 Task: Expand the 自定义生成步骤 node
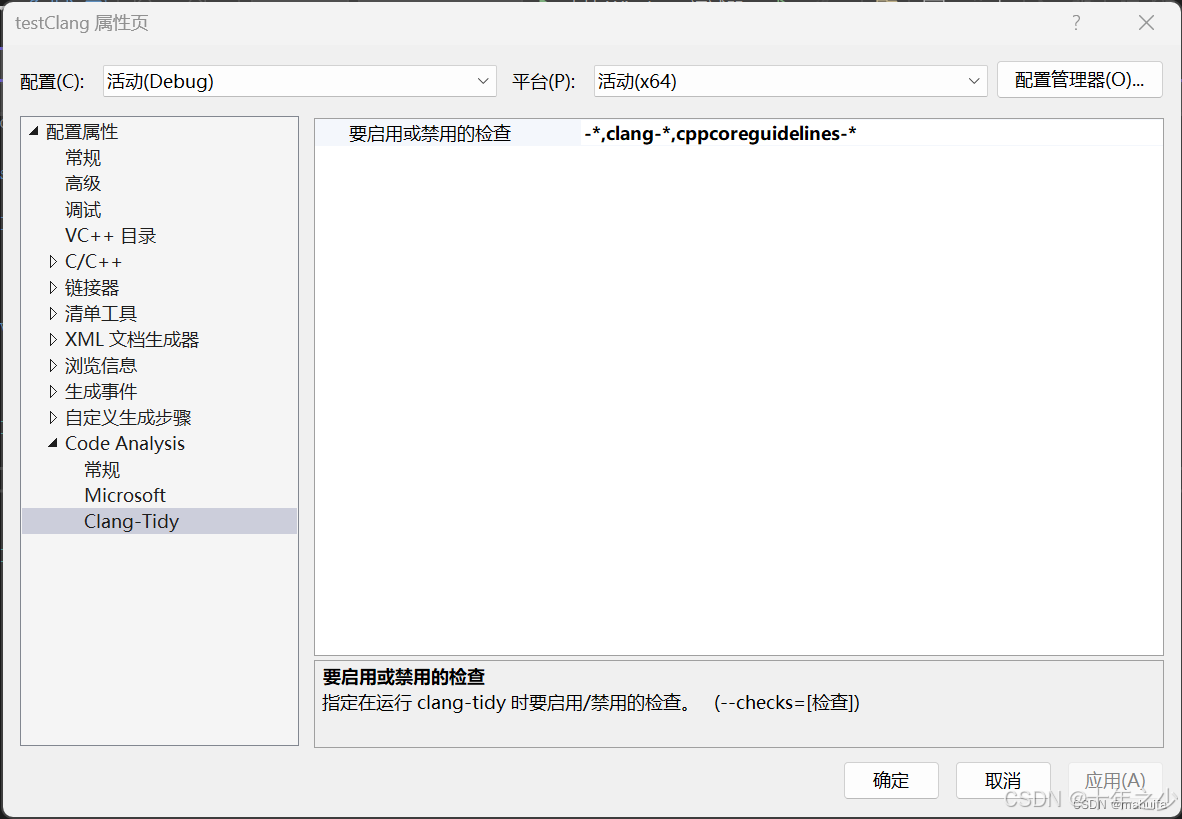pyautogui.click(x=53, y=417)
